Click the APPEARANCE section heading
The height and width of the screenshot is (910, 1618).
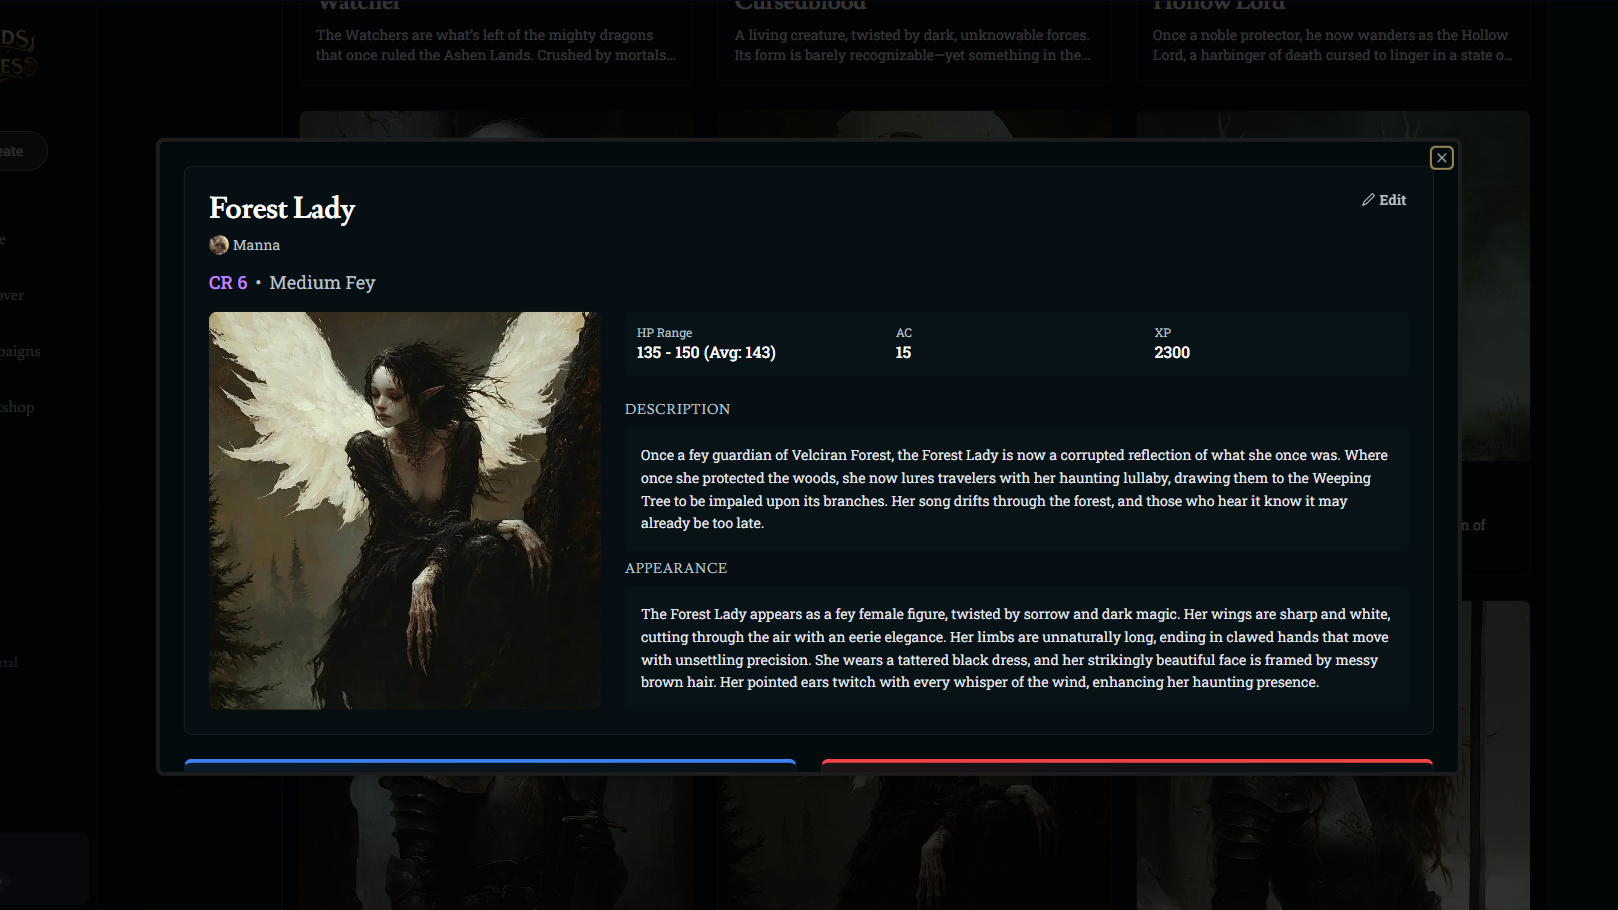pyautogui.click(x=676, y=568)
